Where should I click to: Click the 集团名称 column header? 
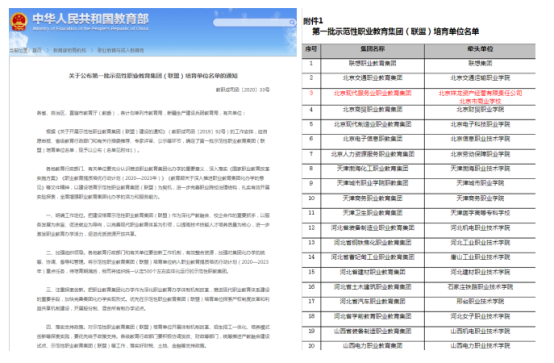(372, 49)
